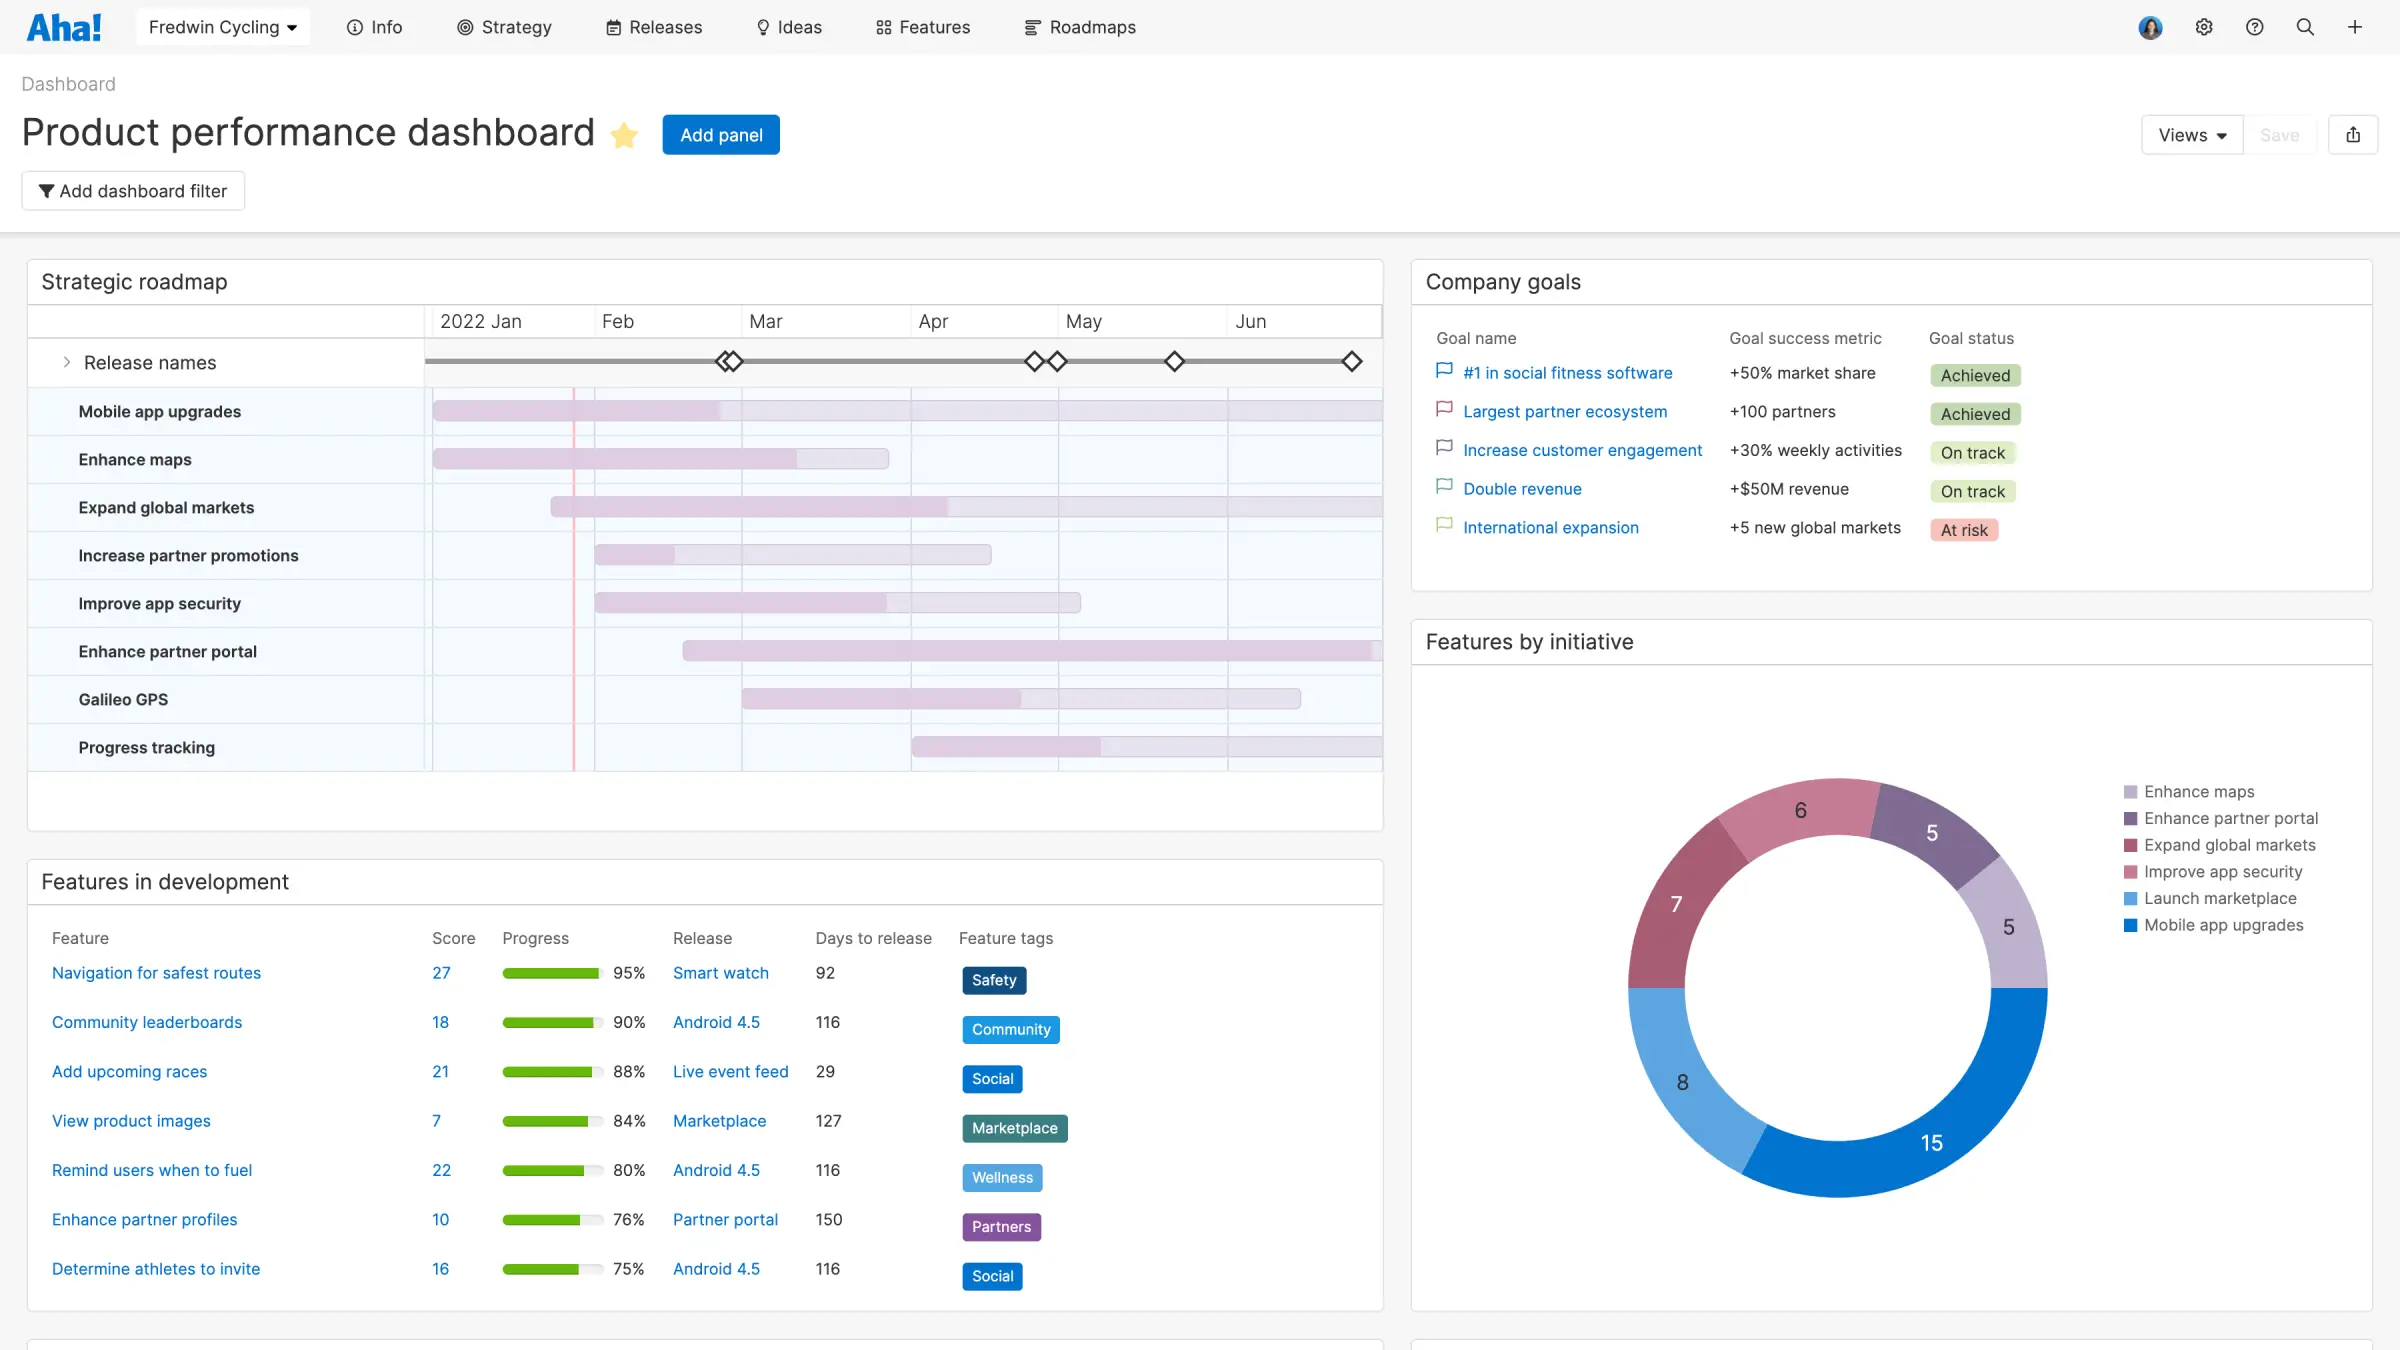2400x1350 pixels.
Task: Open the Fredwin Cycling workspace dropdown
Action: (x=222, y=27)
